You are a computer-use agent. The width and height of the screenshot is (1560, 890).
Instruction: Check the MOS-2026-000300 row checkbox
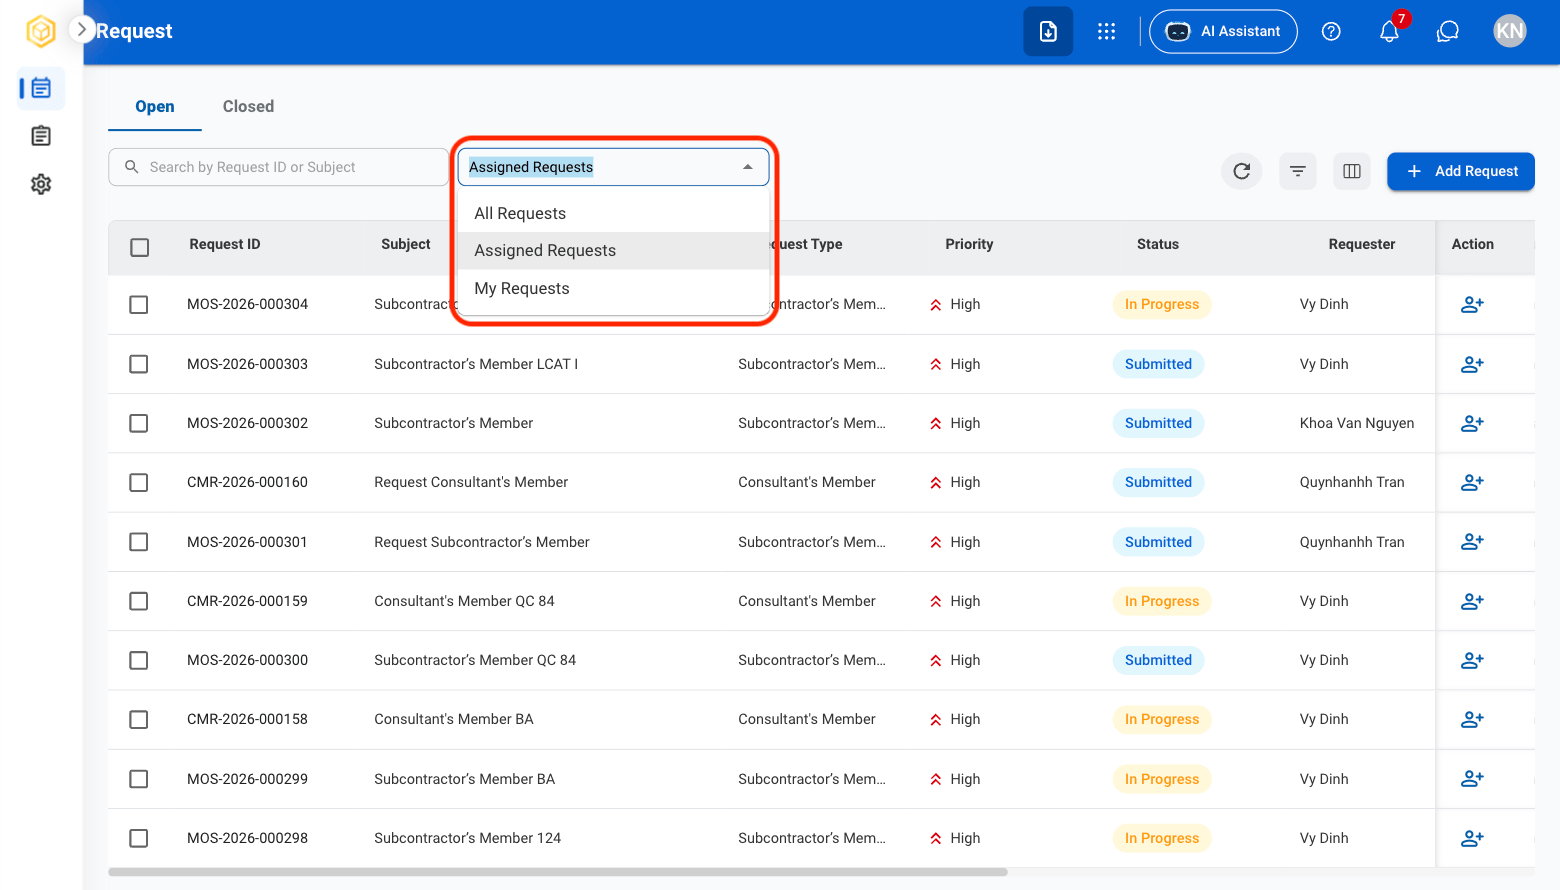139,660
